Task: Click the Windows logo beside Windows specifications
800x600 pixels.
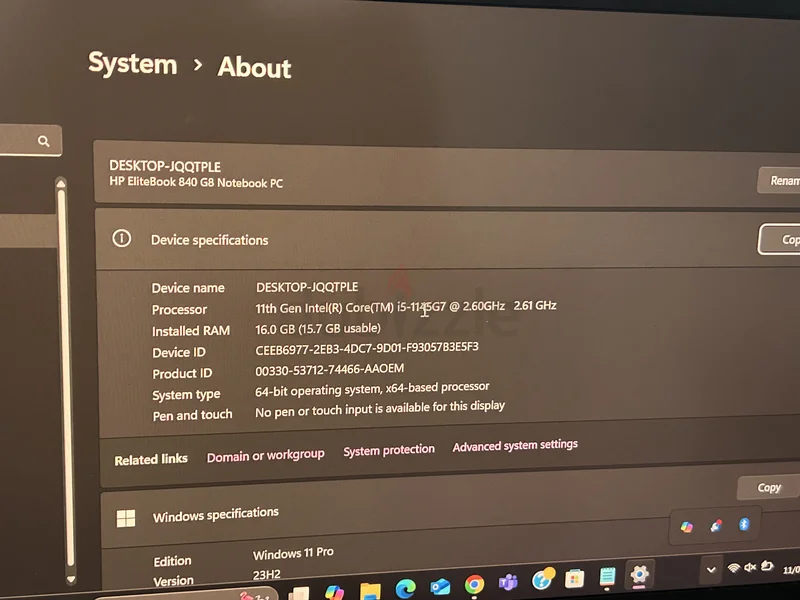Action: tap(126, 518)
